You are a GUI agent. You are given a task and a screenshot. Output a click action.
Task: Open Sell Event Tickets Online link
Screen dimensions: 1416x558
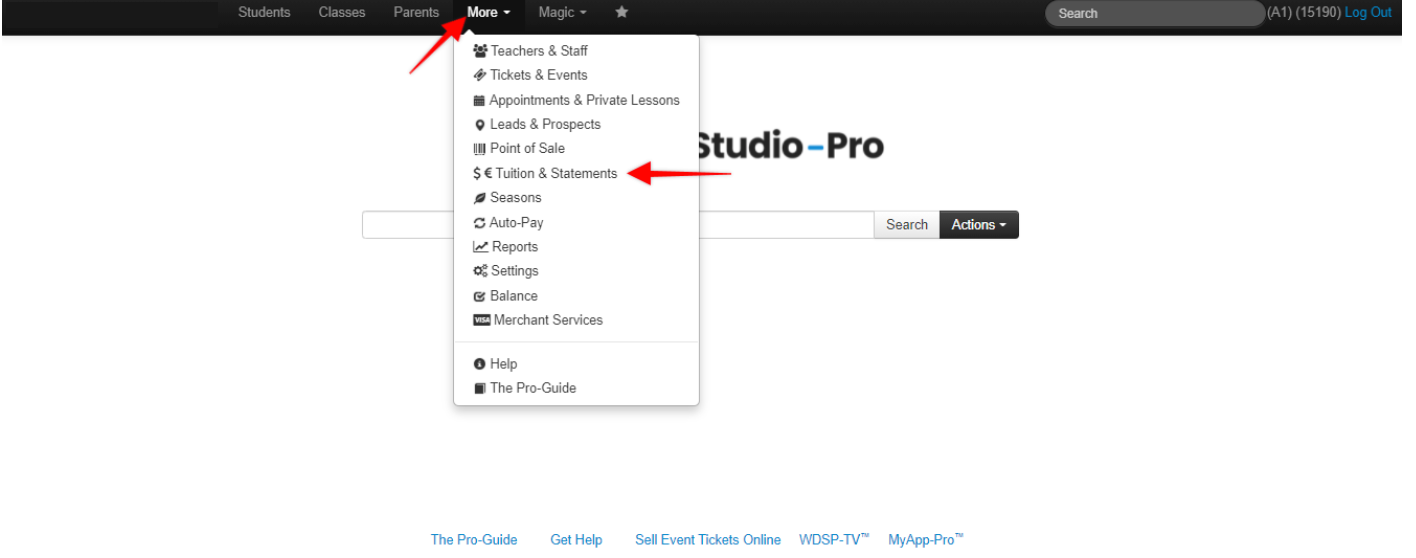click(x=708, y=540)
